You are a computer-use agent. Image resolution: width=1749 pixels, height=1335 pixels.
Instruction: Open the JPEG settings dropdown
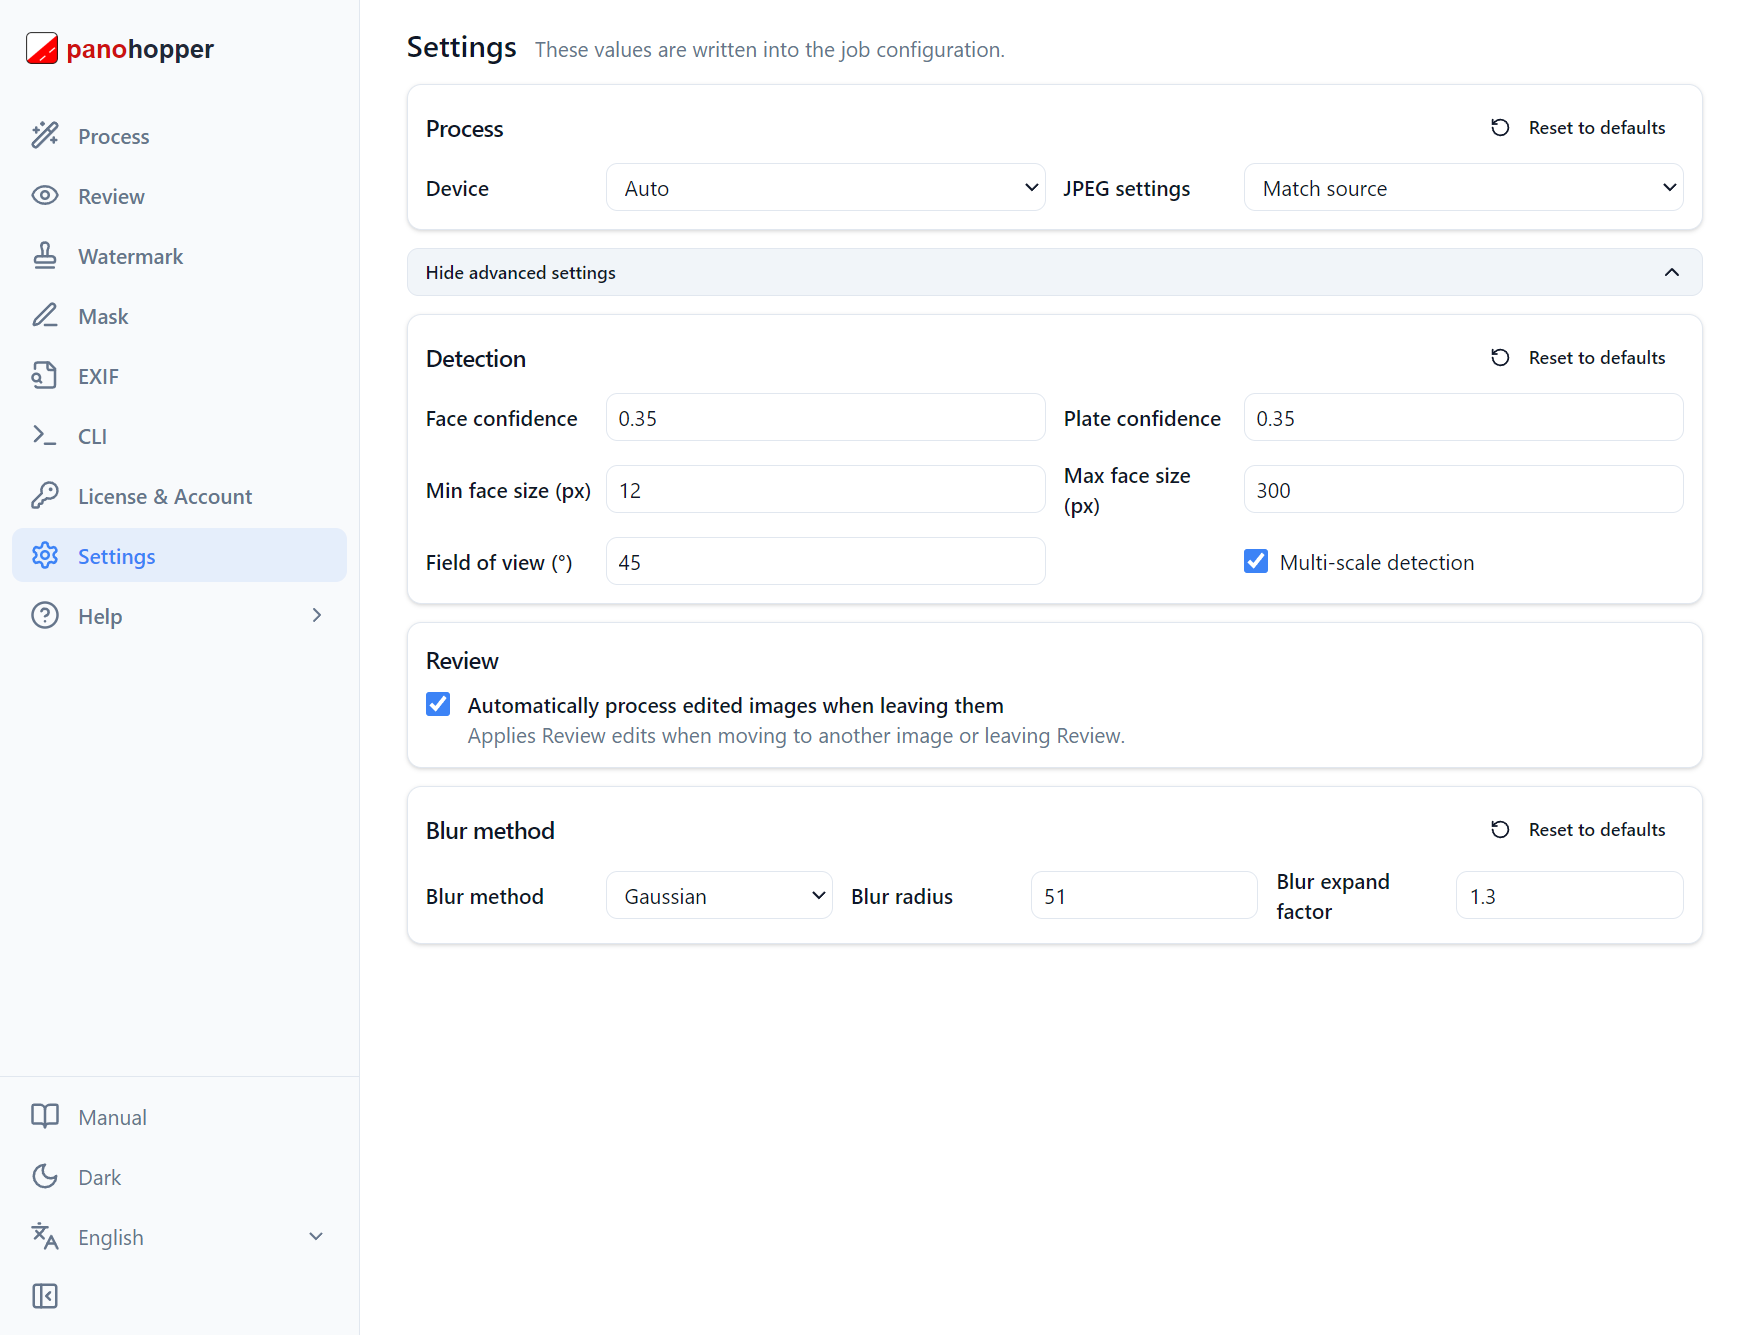pos(1464,187)
